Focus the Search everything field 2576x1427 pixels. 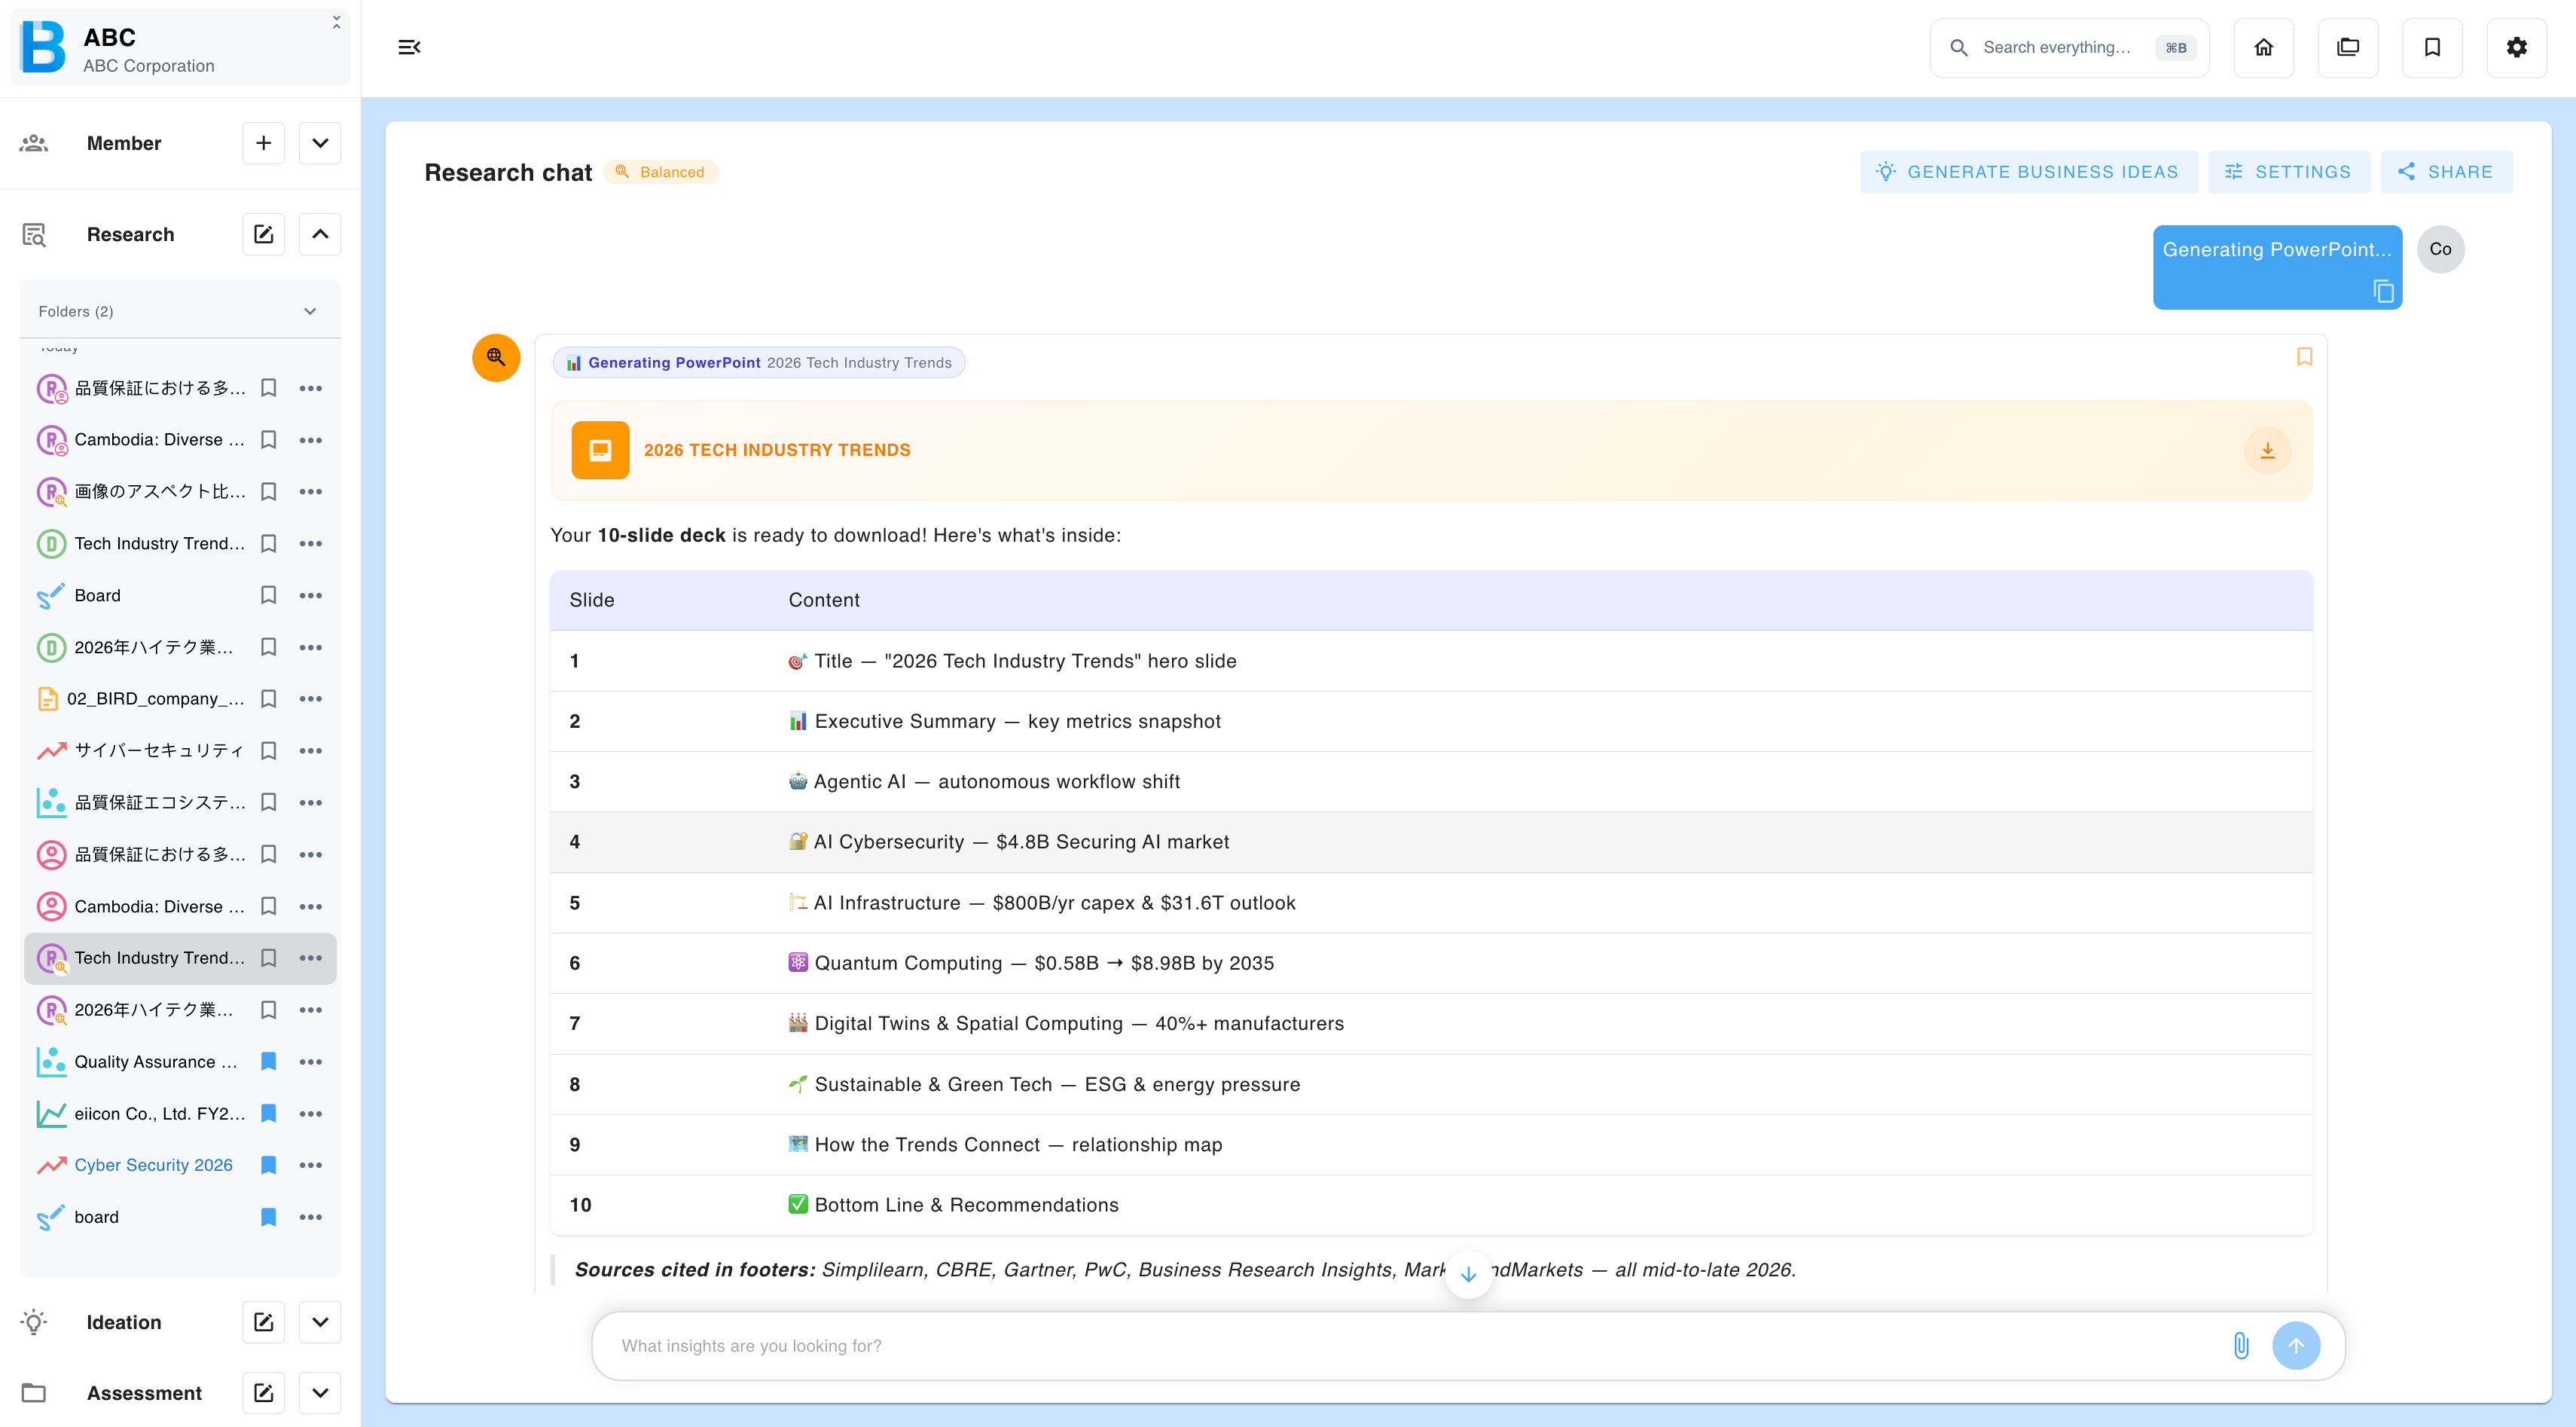(x=2068, y=47)
